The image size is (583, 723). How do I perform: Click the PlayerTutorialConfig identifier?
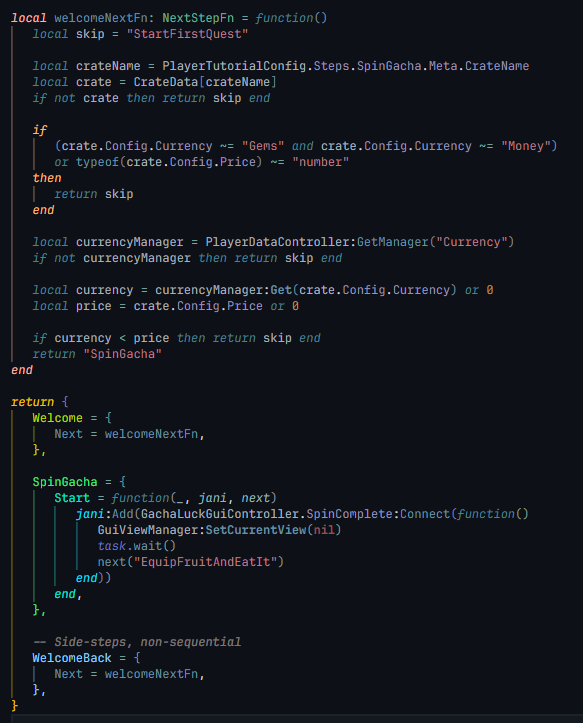(234, 66)
